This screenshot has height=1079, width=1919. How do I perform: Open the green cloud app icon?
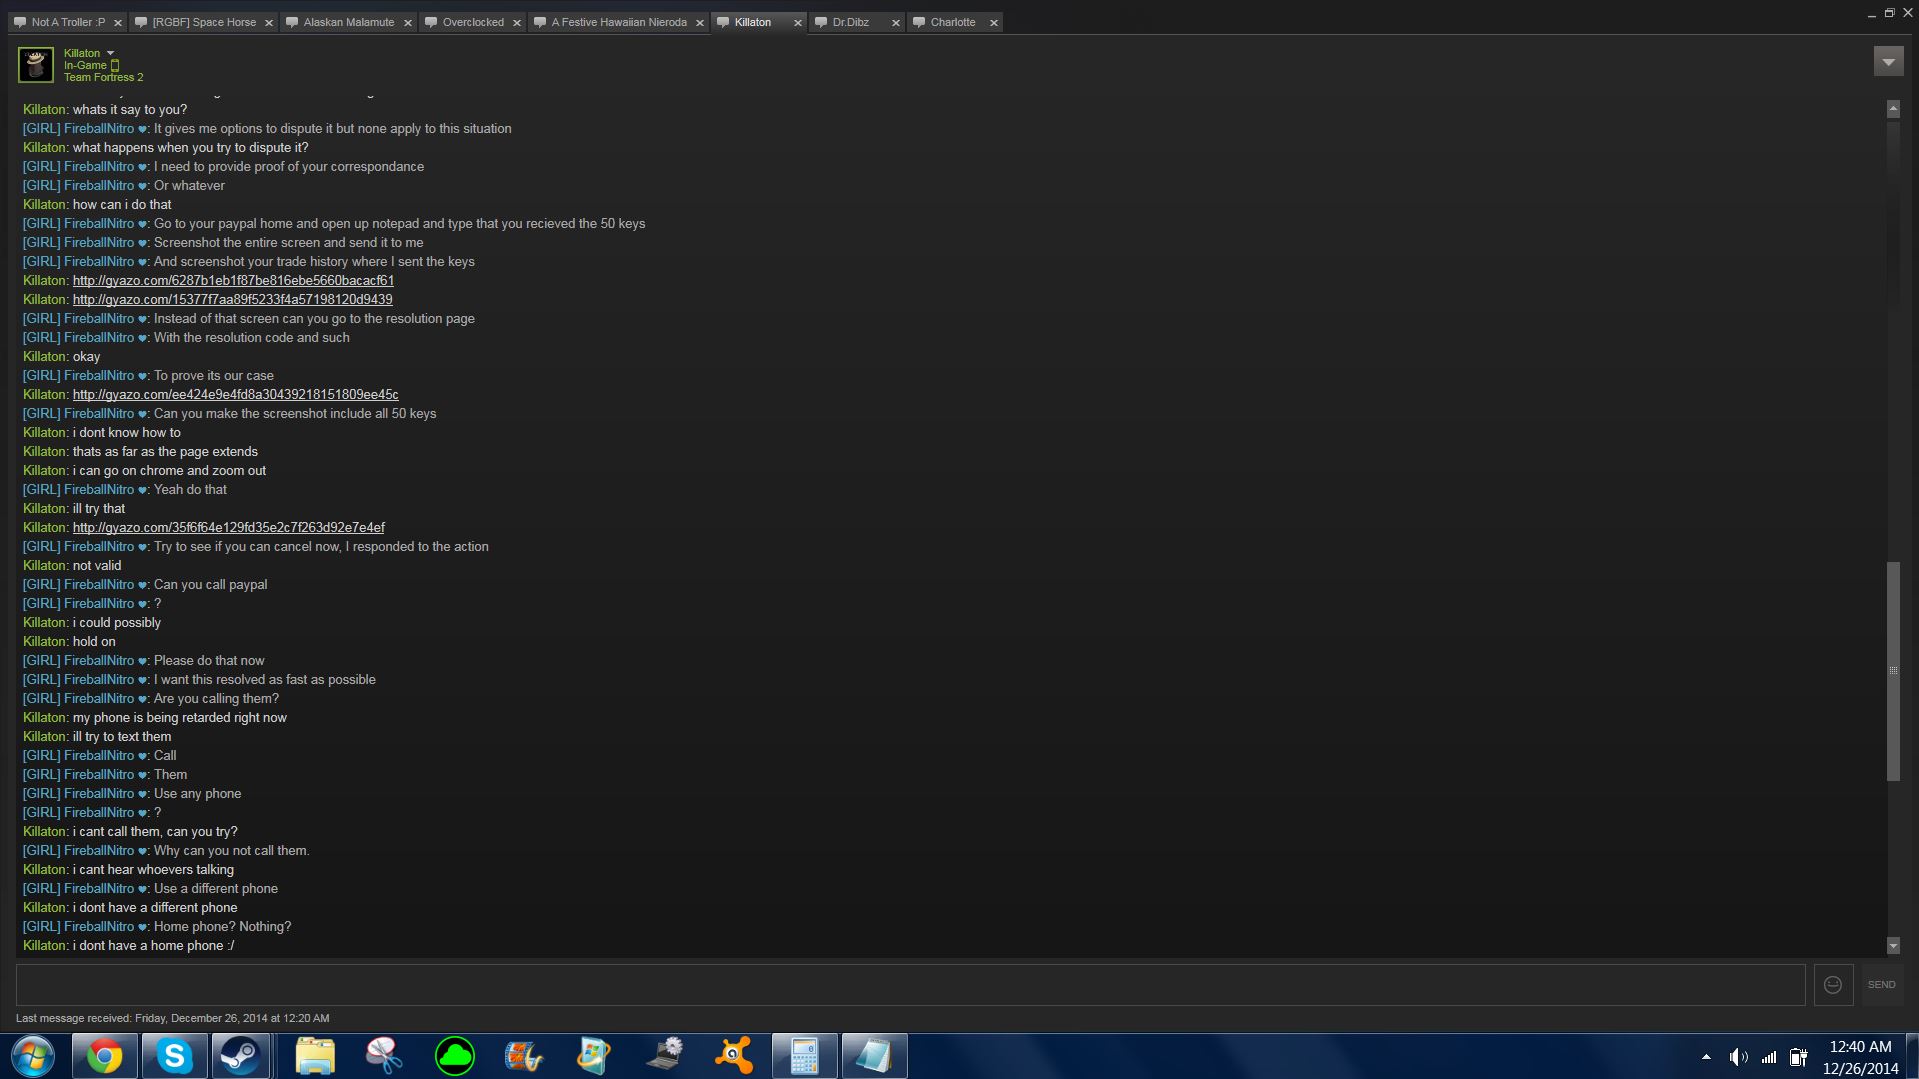pos(454,1056)
